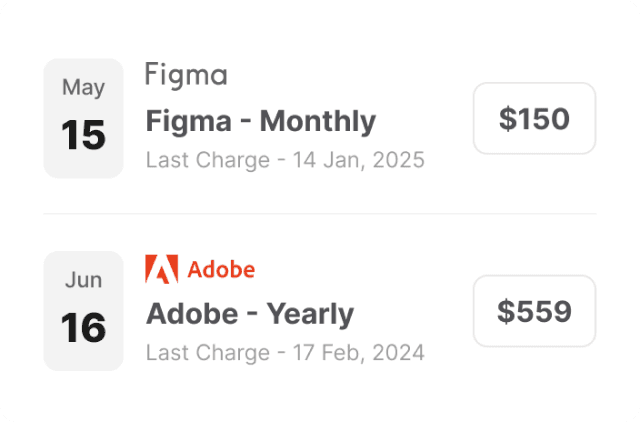Select the red Adobe wordmark text
Viewport: 640px width, 422px height.
(221, 269)
